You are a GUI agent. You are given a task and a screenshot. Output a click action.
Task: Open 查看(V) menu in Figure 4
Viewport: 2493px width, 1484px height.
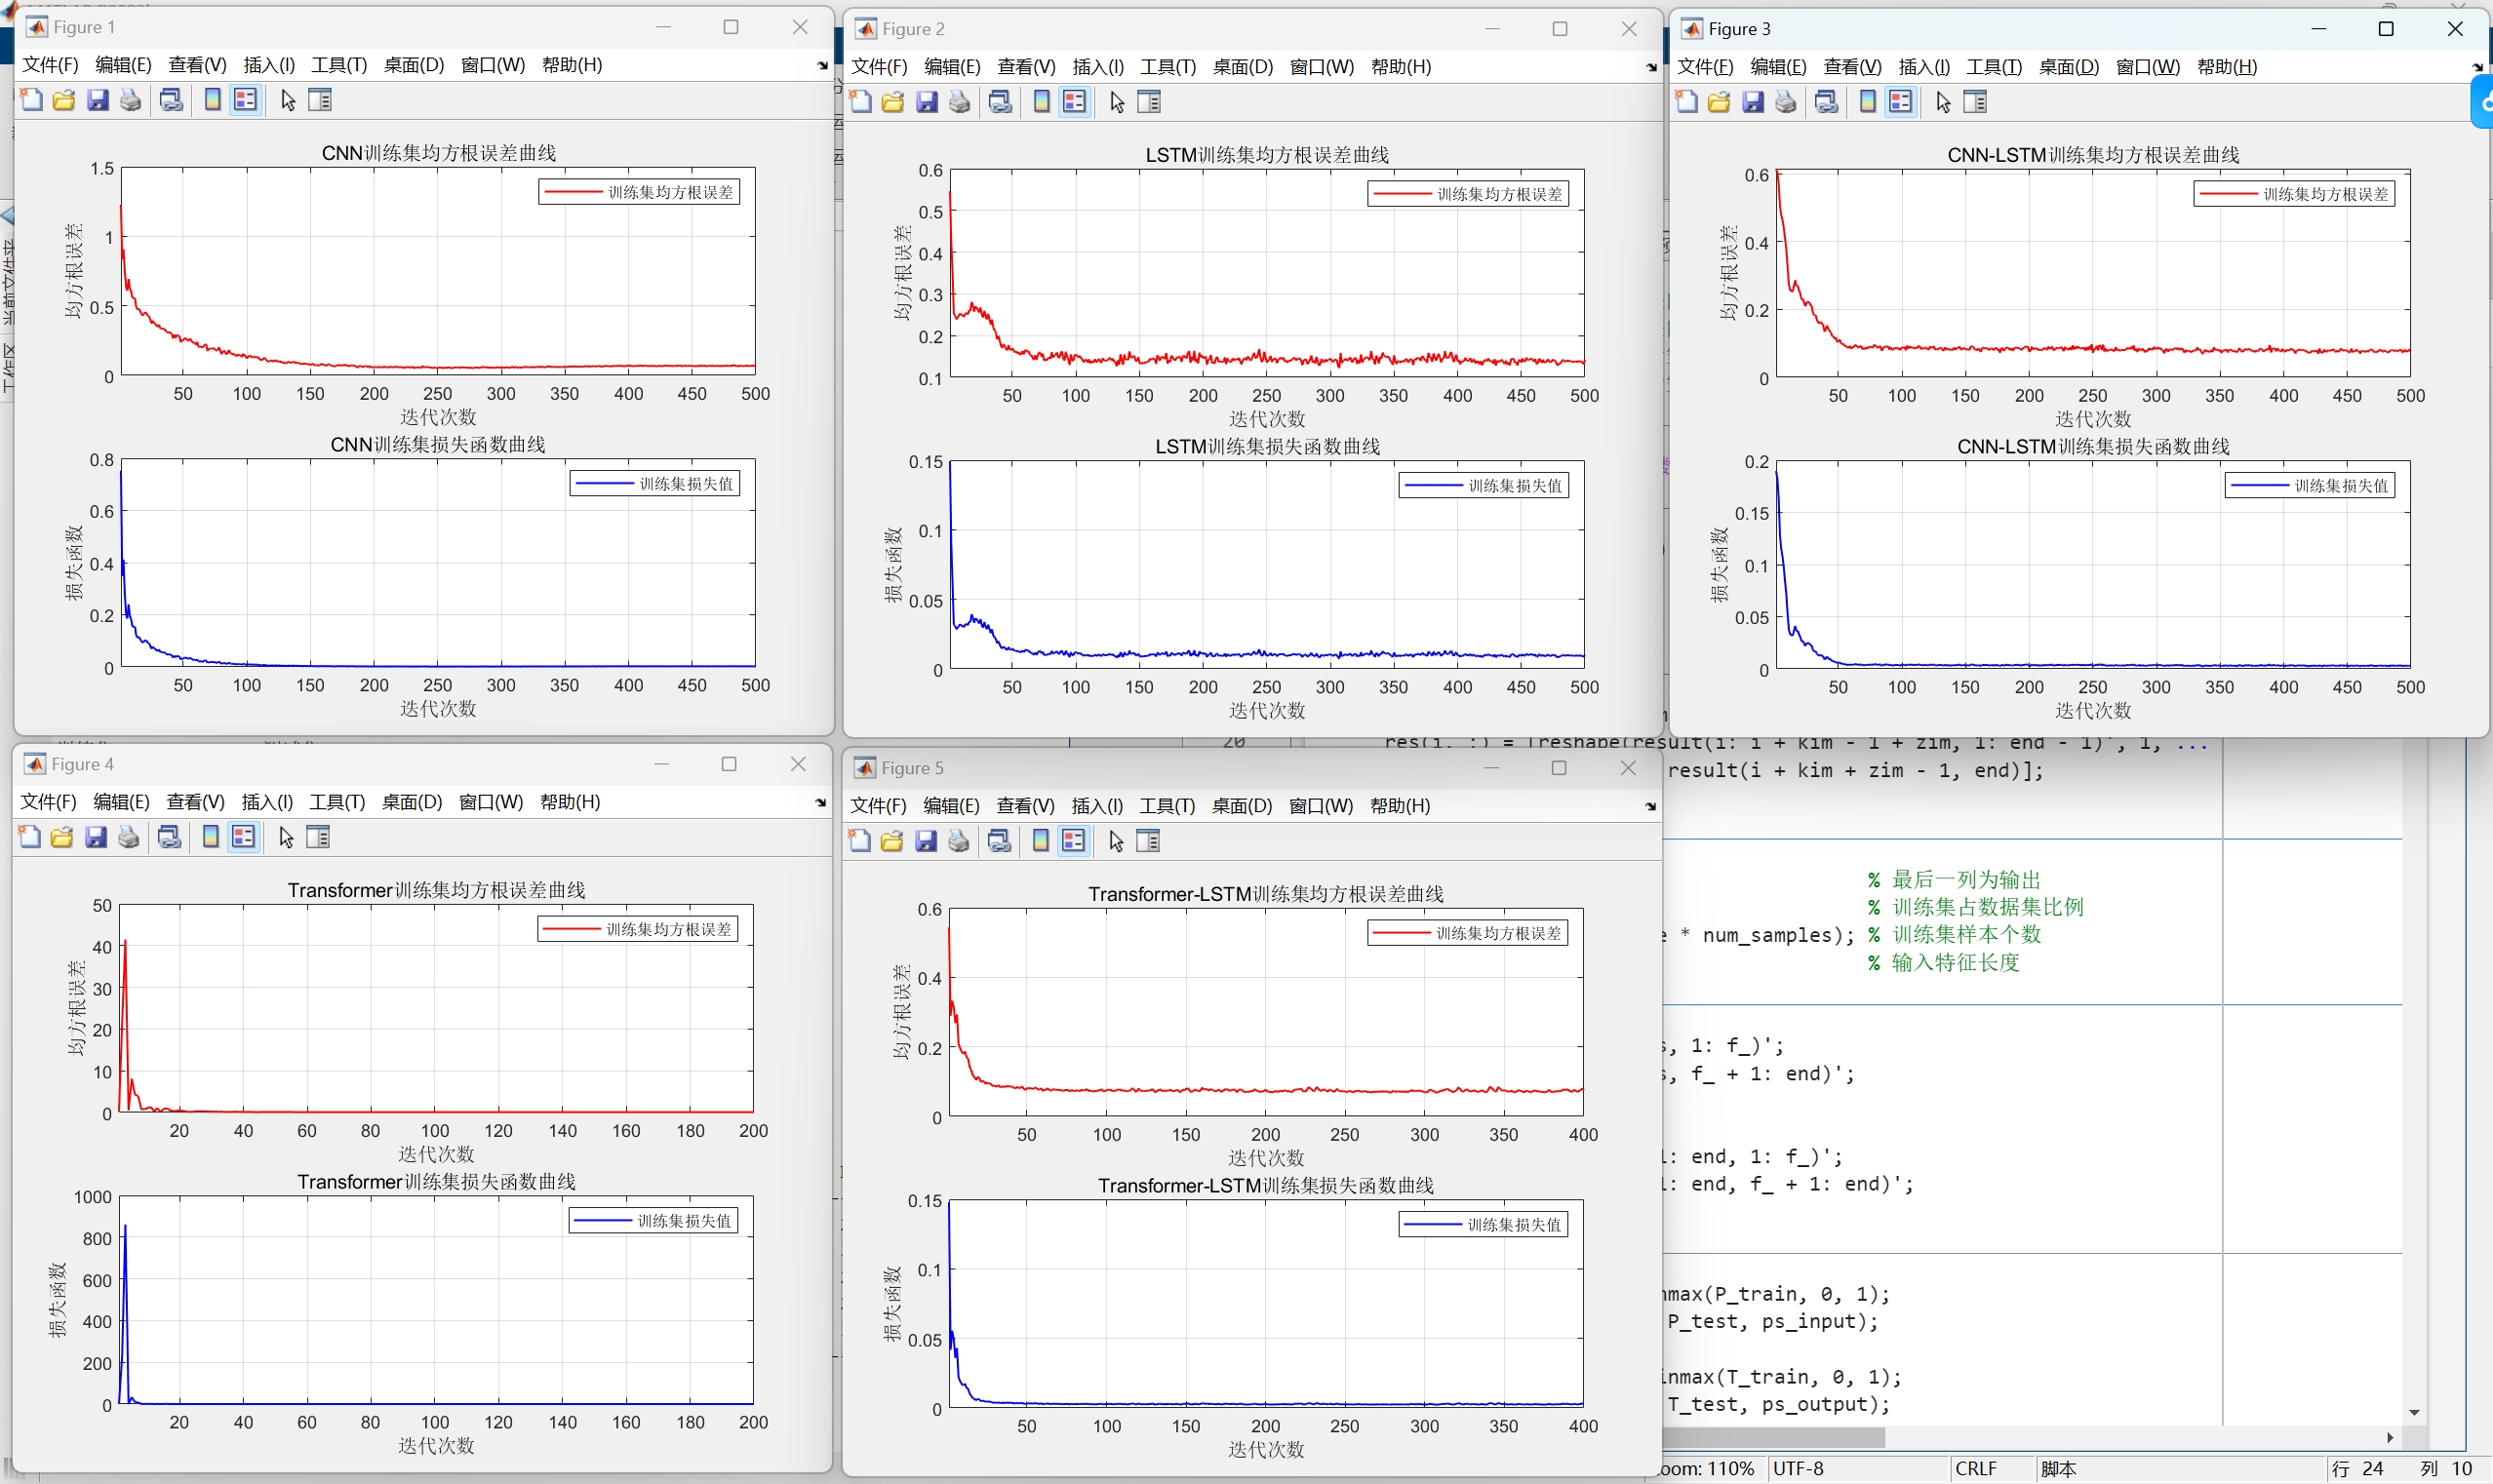coord(196,802)
